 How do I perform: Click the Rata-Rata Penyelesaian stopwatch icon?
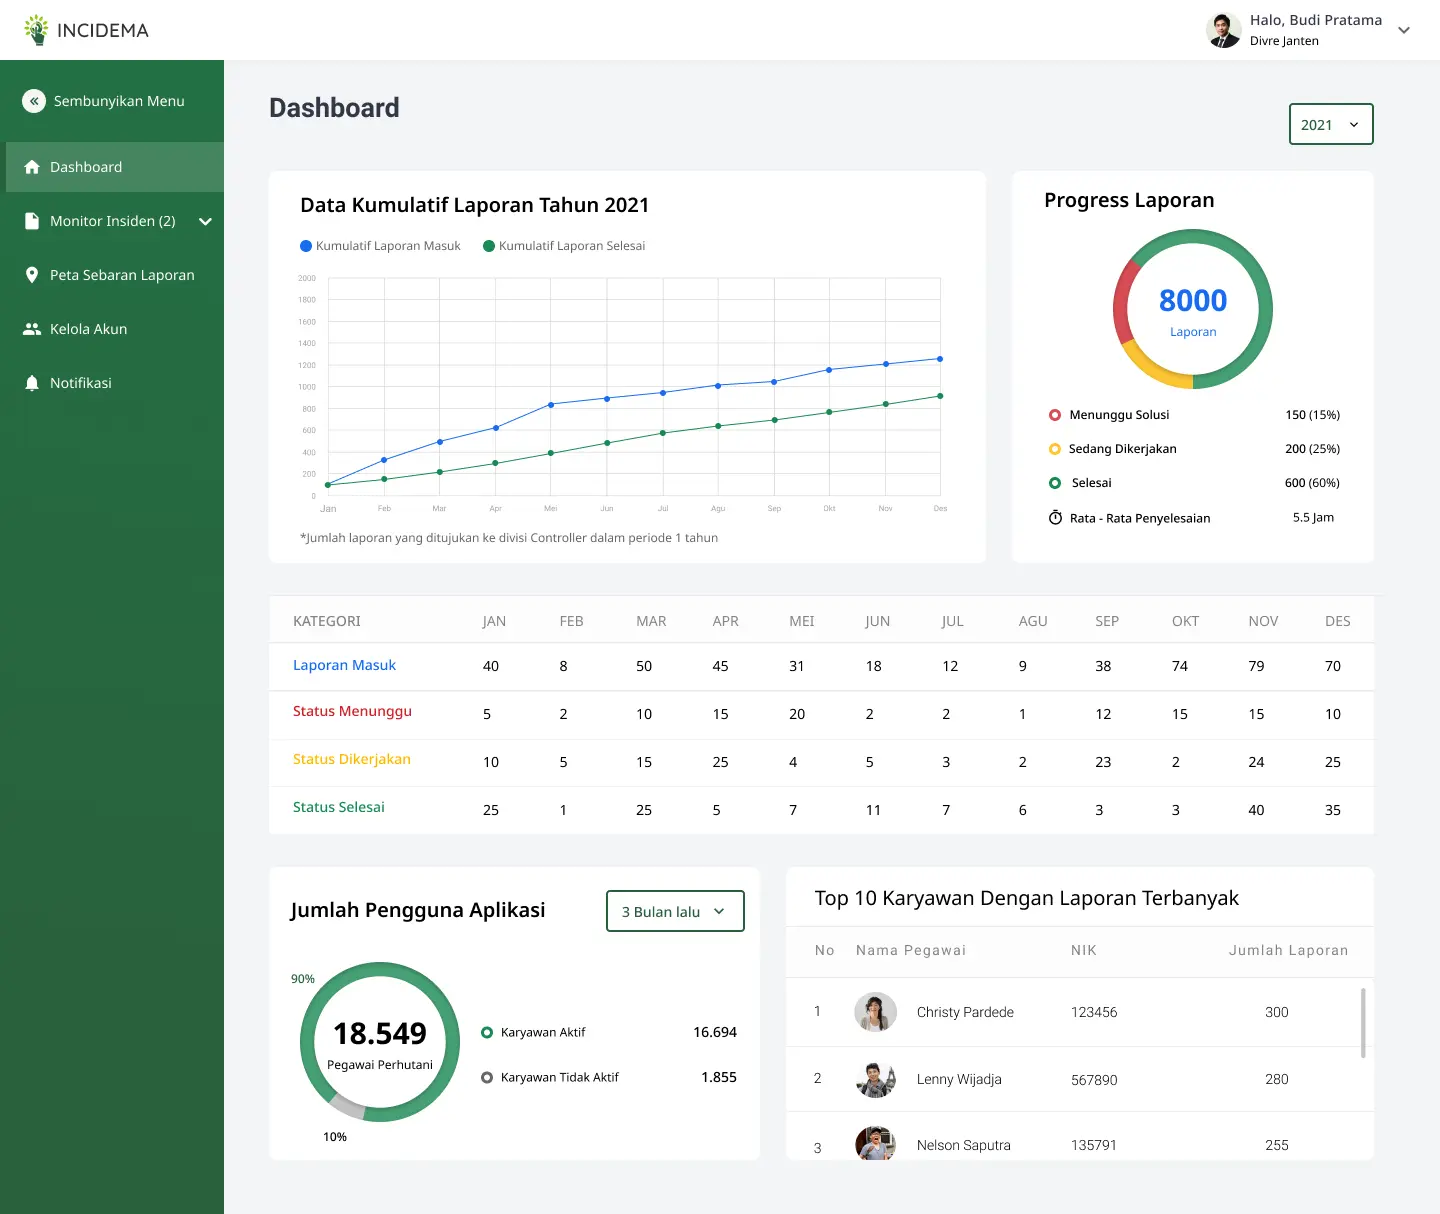(1055, 518)
